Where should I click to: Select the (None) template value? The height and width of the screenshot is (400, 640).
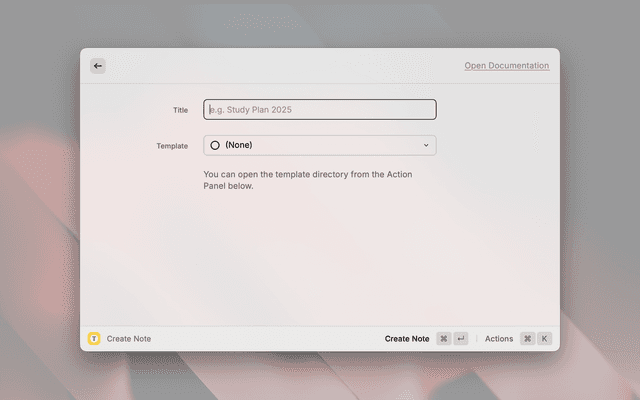(x=239, y=146)
